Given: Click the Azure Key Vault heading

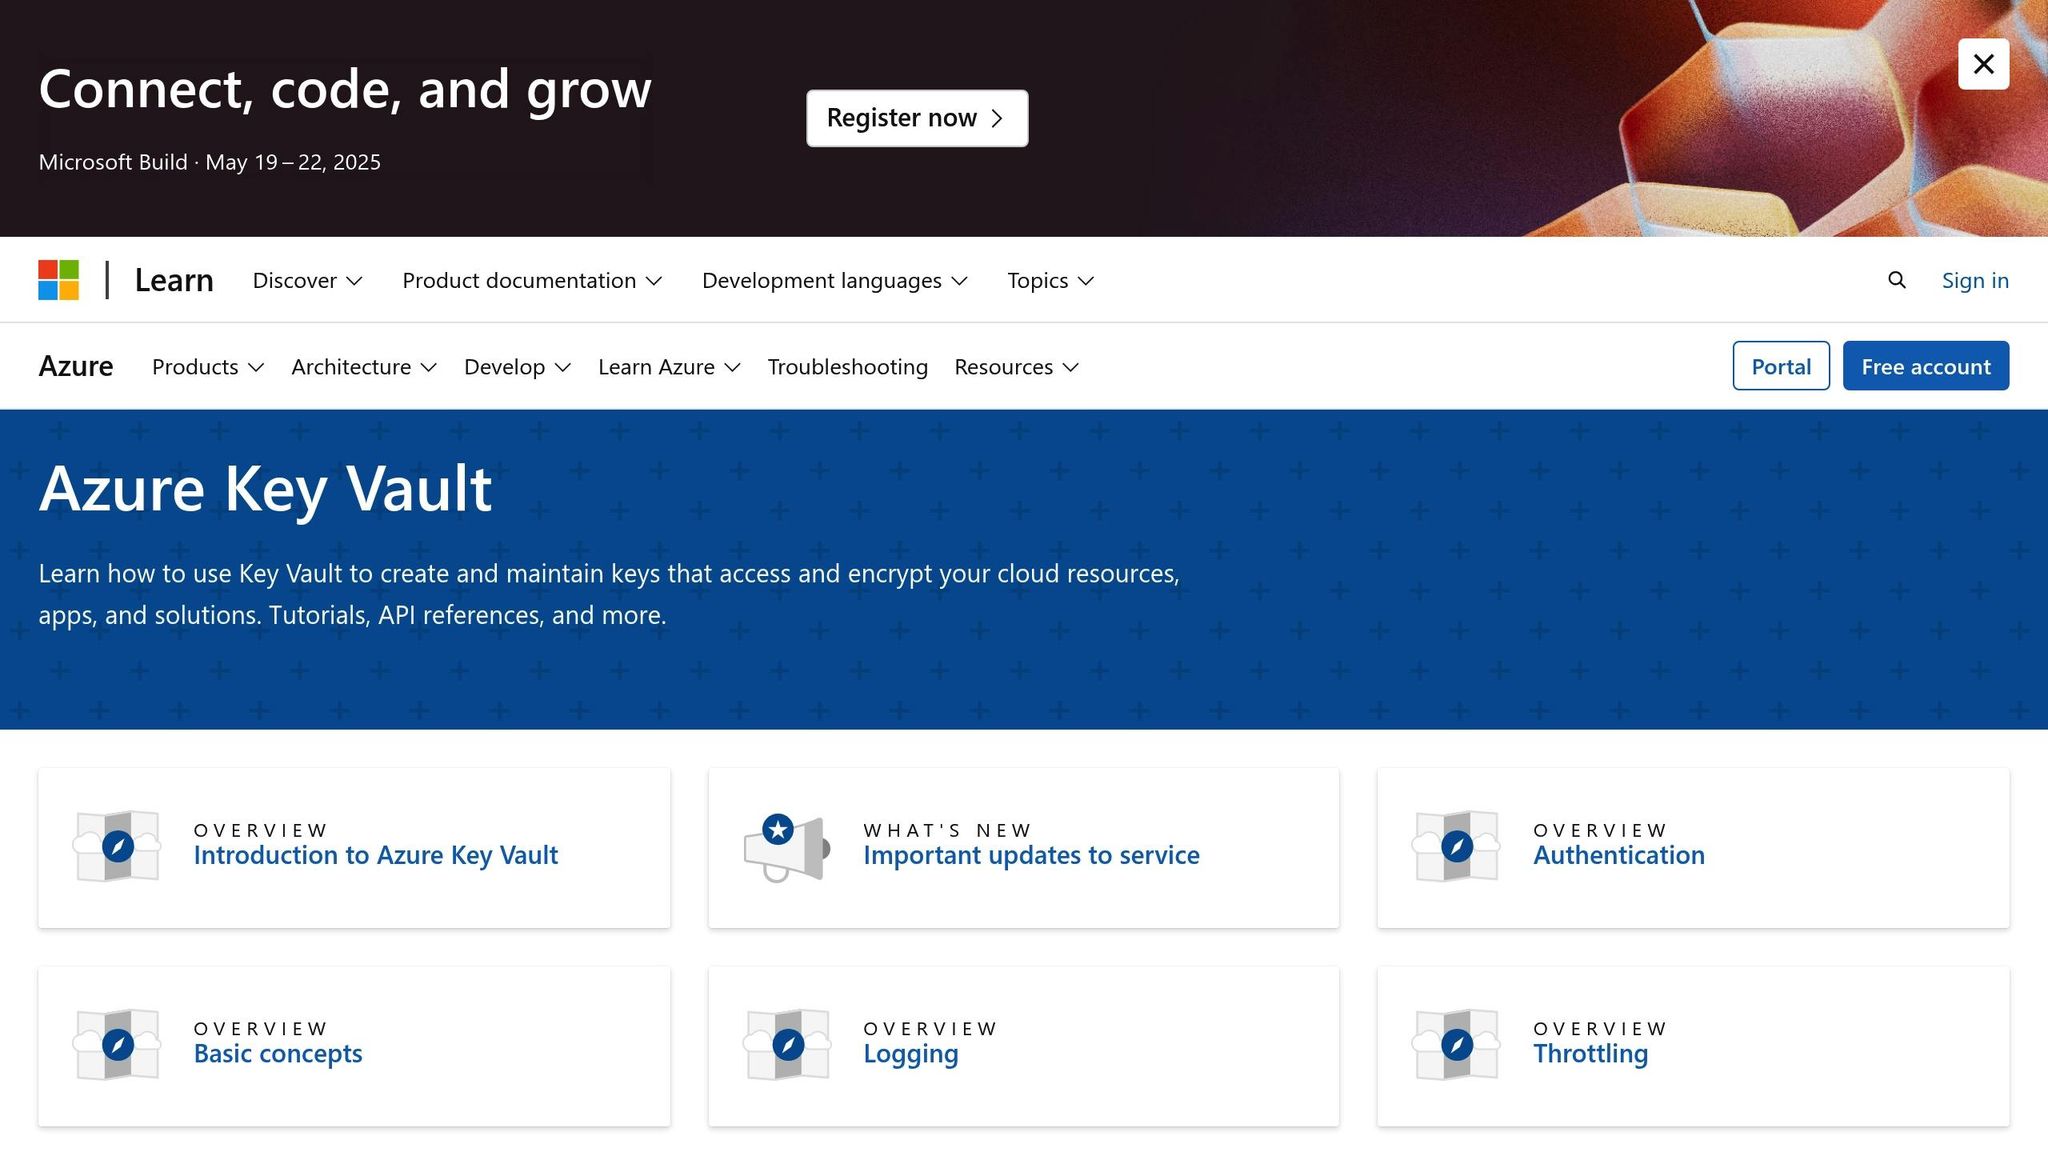Looking at the screenshot, I should 266,489.
